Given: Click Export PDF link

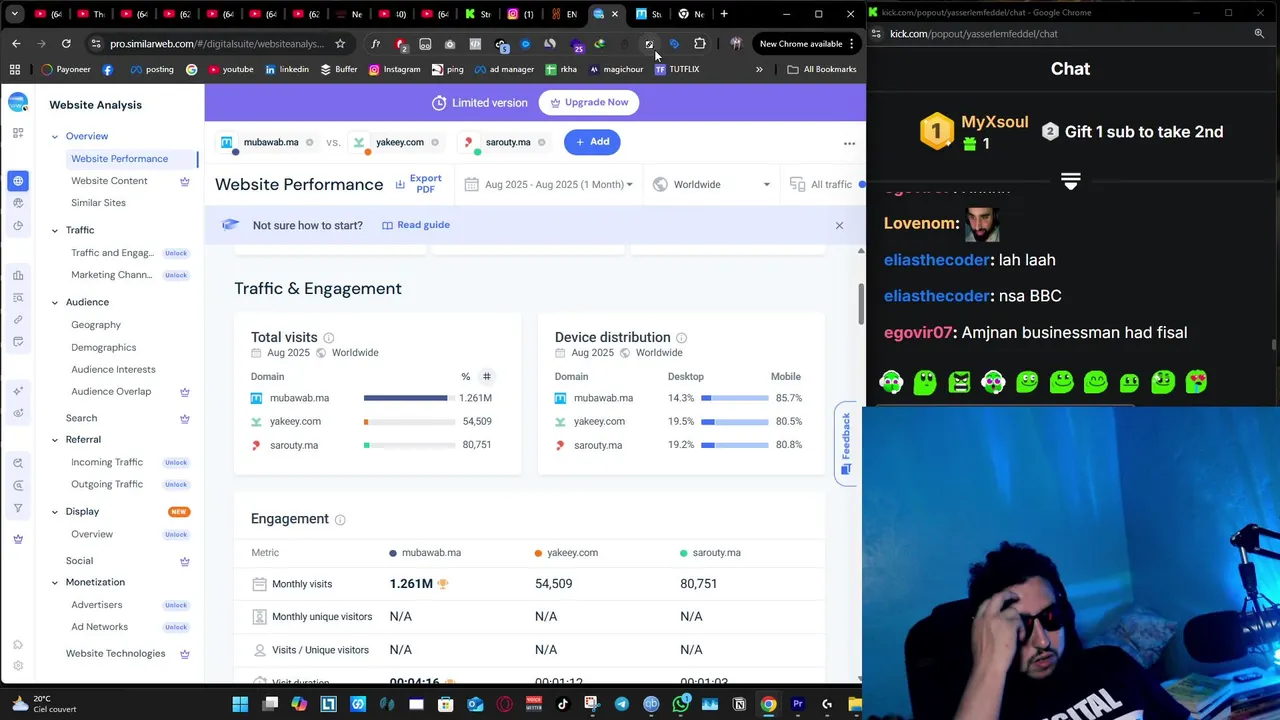Looking at the screenshot, I should [418, 185].
